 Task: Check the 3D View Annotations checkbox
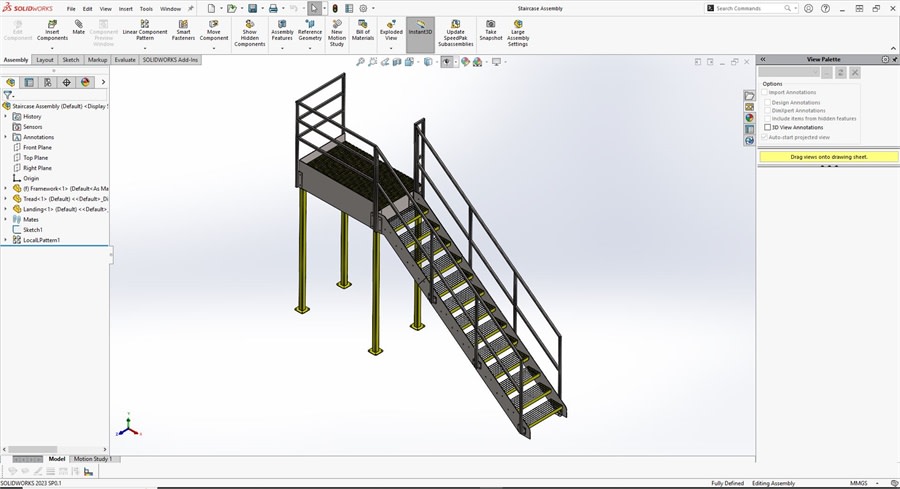768,127
